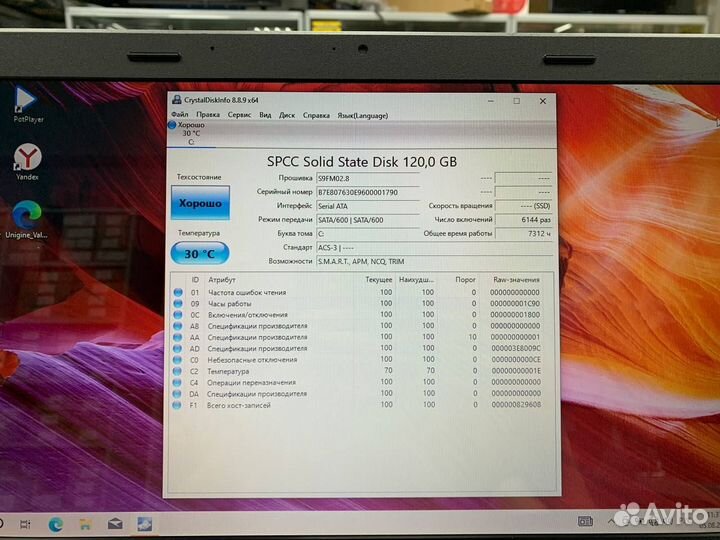This screenshot has height=540, width=720.
Task: Open the Вид menu
Action: click(265, 115)
